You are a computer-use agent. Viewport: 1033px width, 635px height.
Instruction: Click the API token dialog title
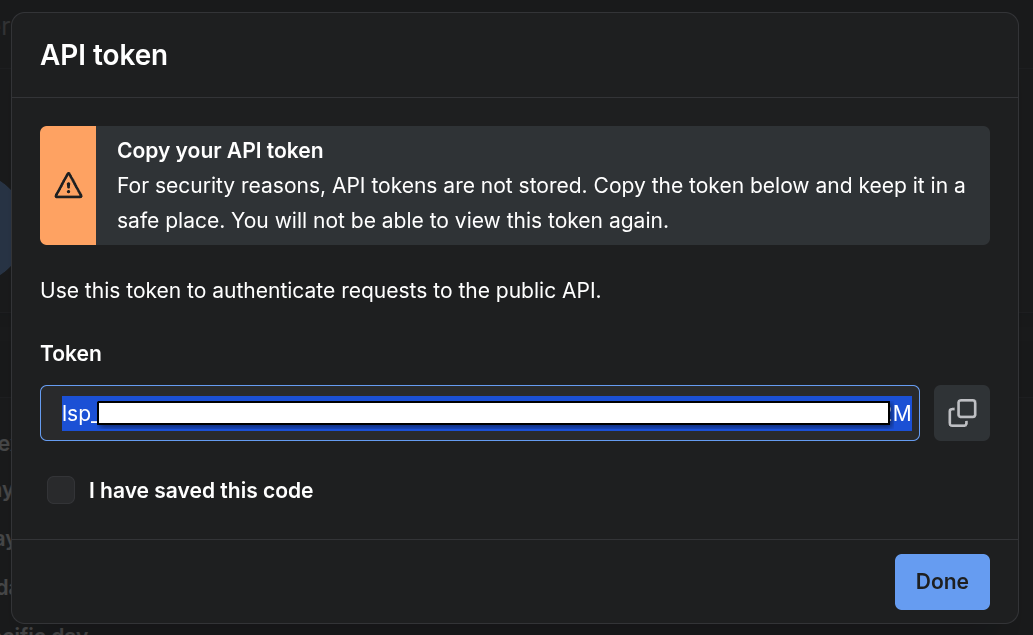coord(104,55)
